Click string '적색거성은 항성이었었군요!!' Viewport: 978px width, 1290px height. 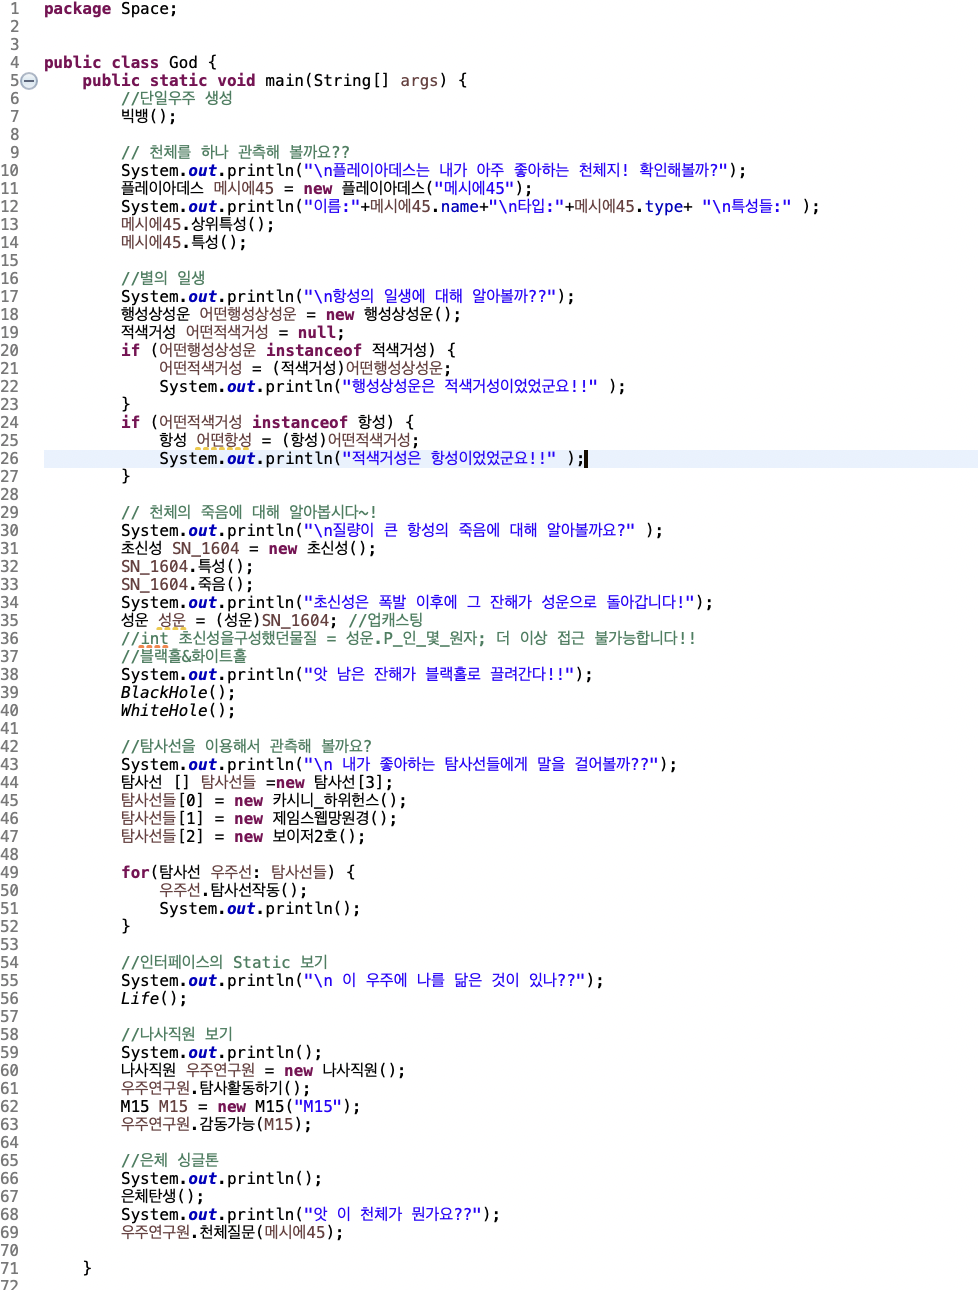(x=449, y=459)
